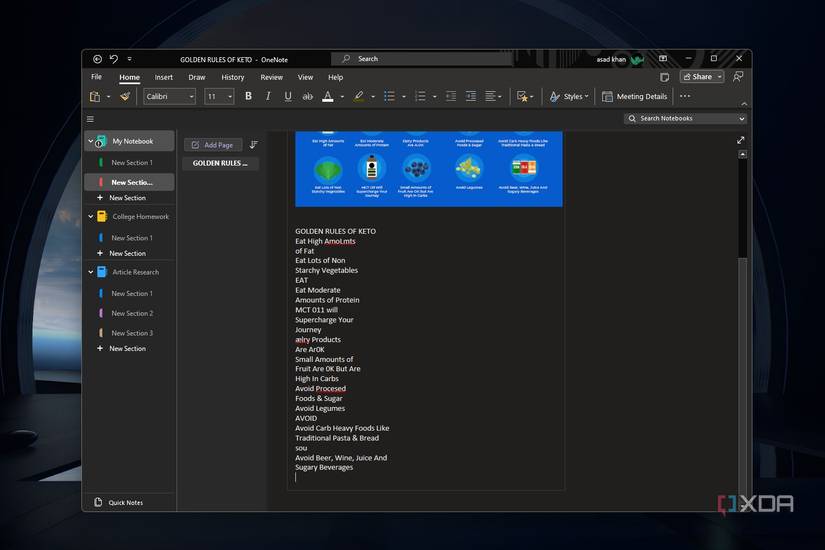The height and width of the screenshot is (550, 825).
Task: Open Quick Notes at sidebar bottom
Action: click(x=119, y=503)
